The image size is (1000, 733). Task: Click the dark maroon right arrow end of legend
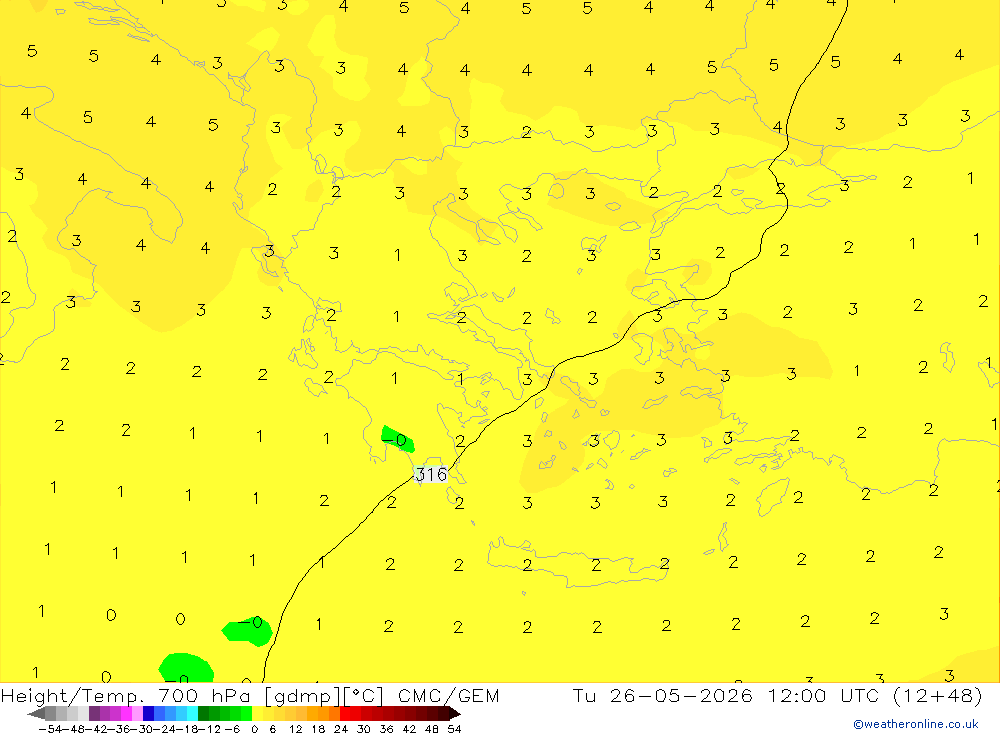pyautogui.click(x=455, y=714)
